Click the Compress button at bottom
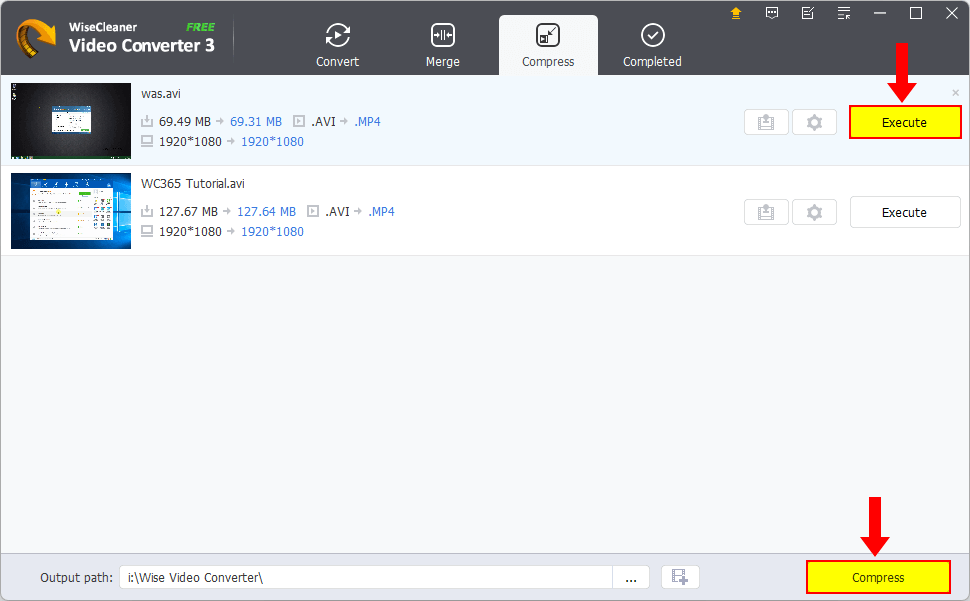Screen dimensions: 970x601 coord(878,577)
